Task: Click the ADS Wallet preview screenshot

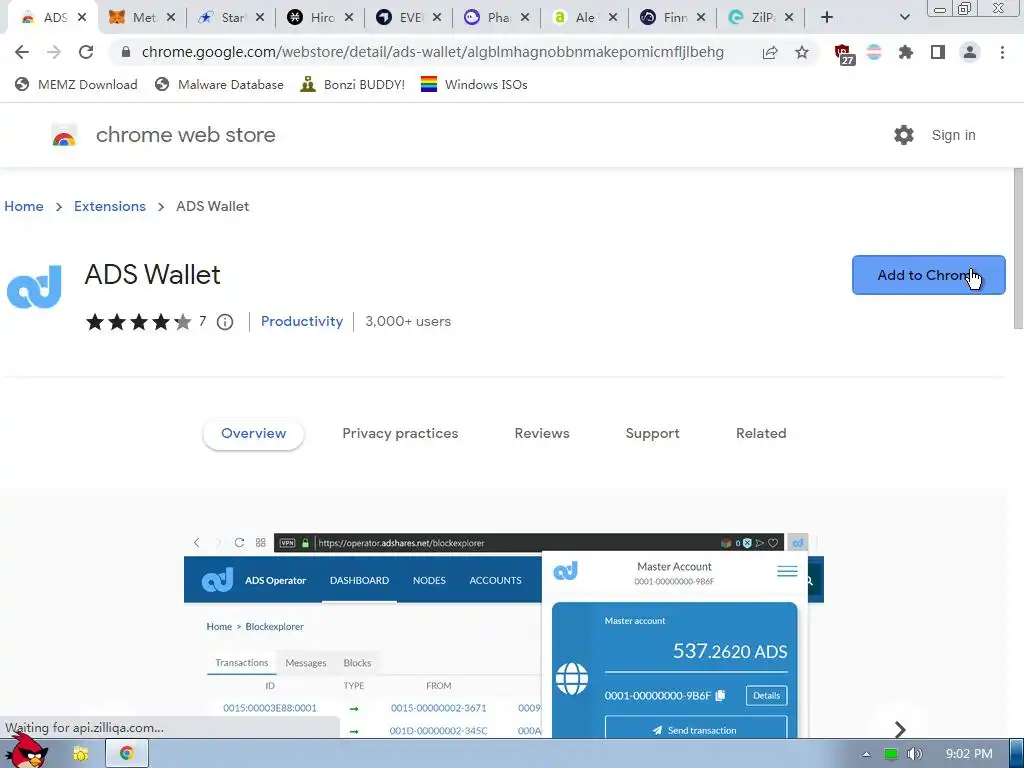Action: click(504, 635)
